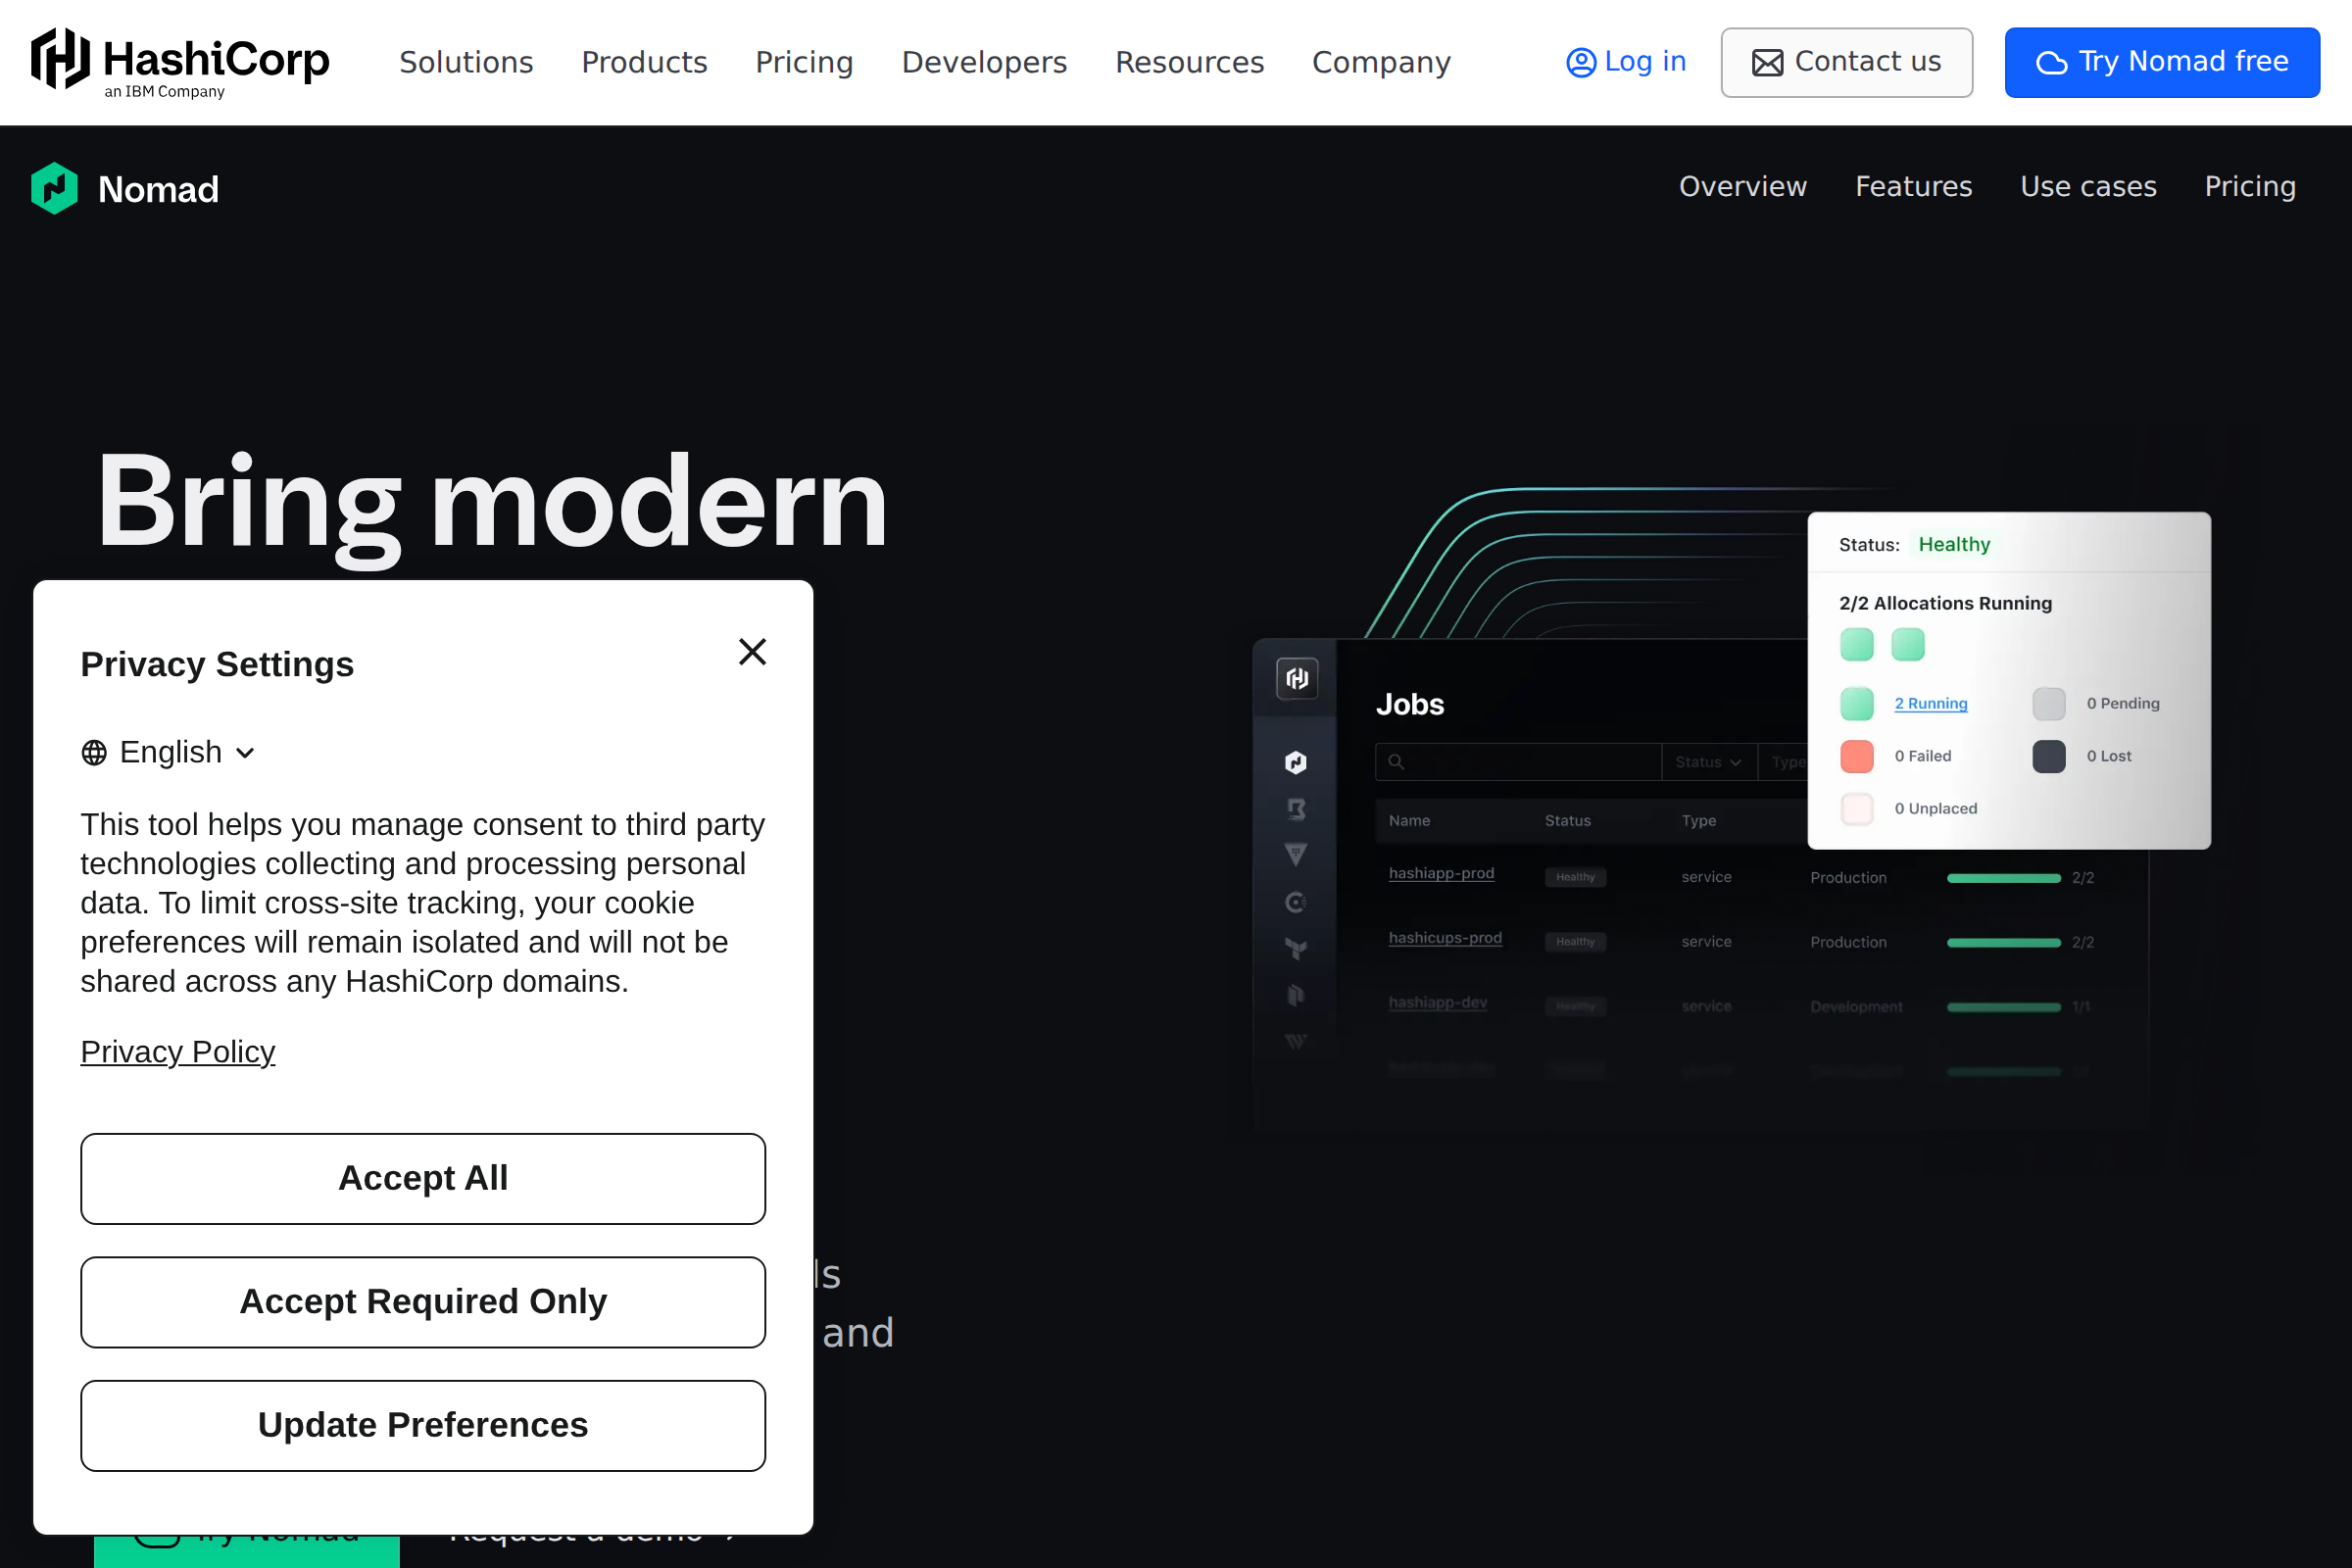Click the "0 Failed" label

[x=1923, y=756]
